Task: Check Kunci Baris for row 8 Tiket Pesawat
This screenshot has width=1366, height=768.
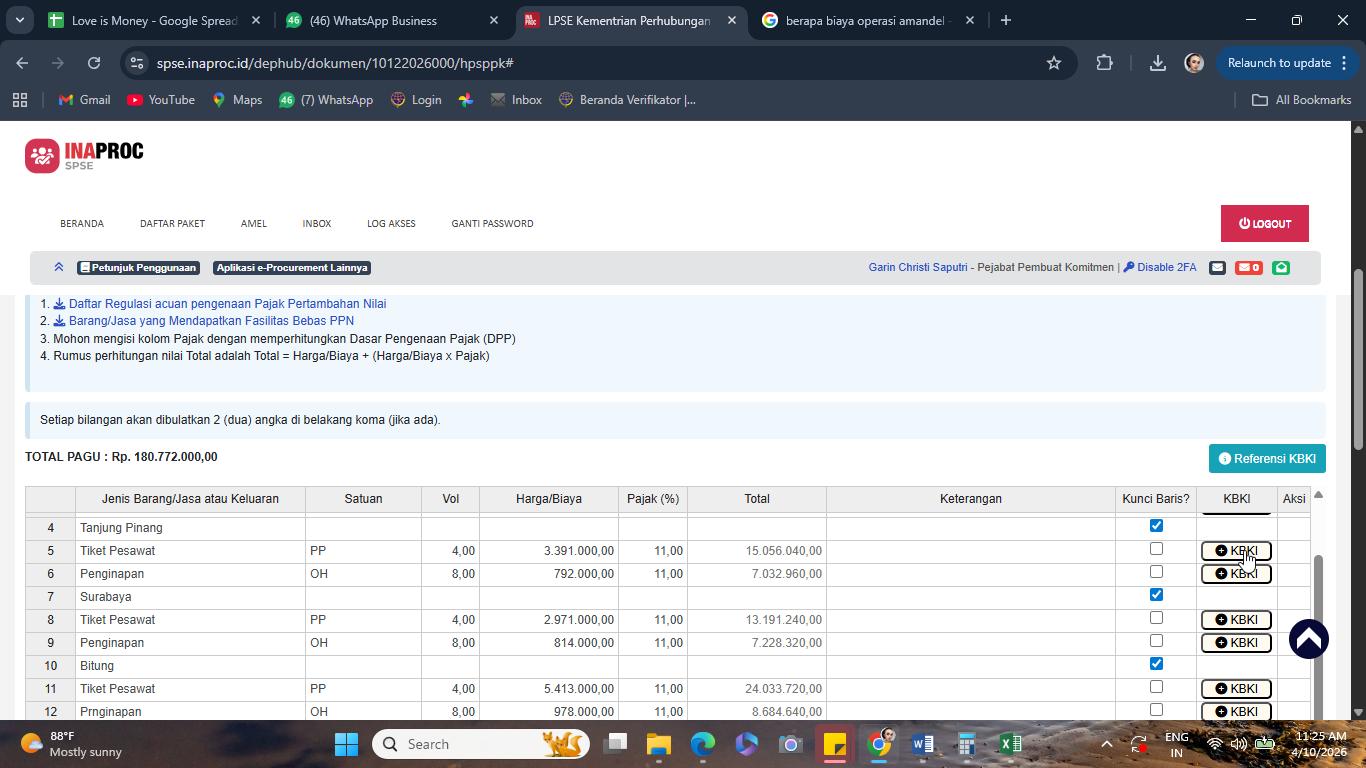Action: pos(1156,618)
